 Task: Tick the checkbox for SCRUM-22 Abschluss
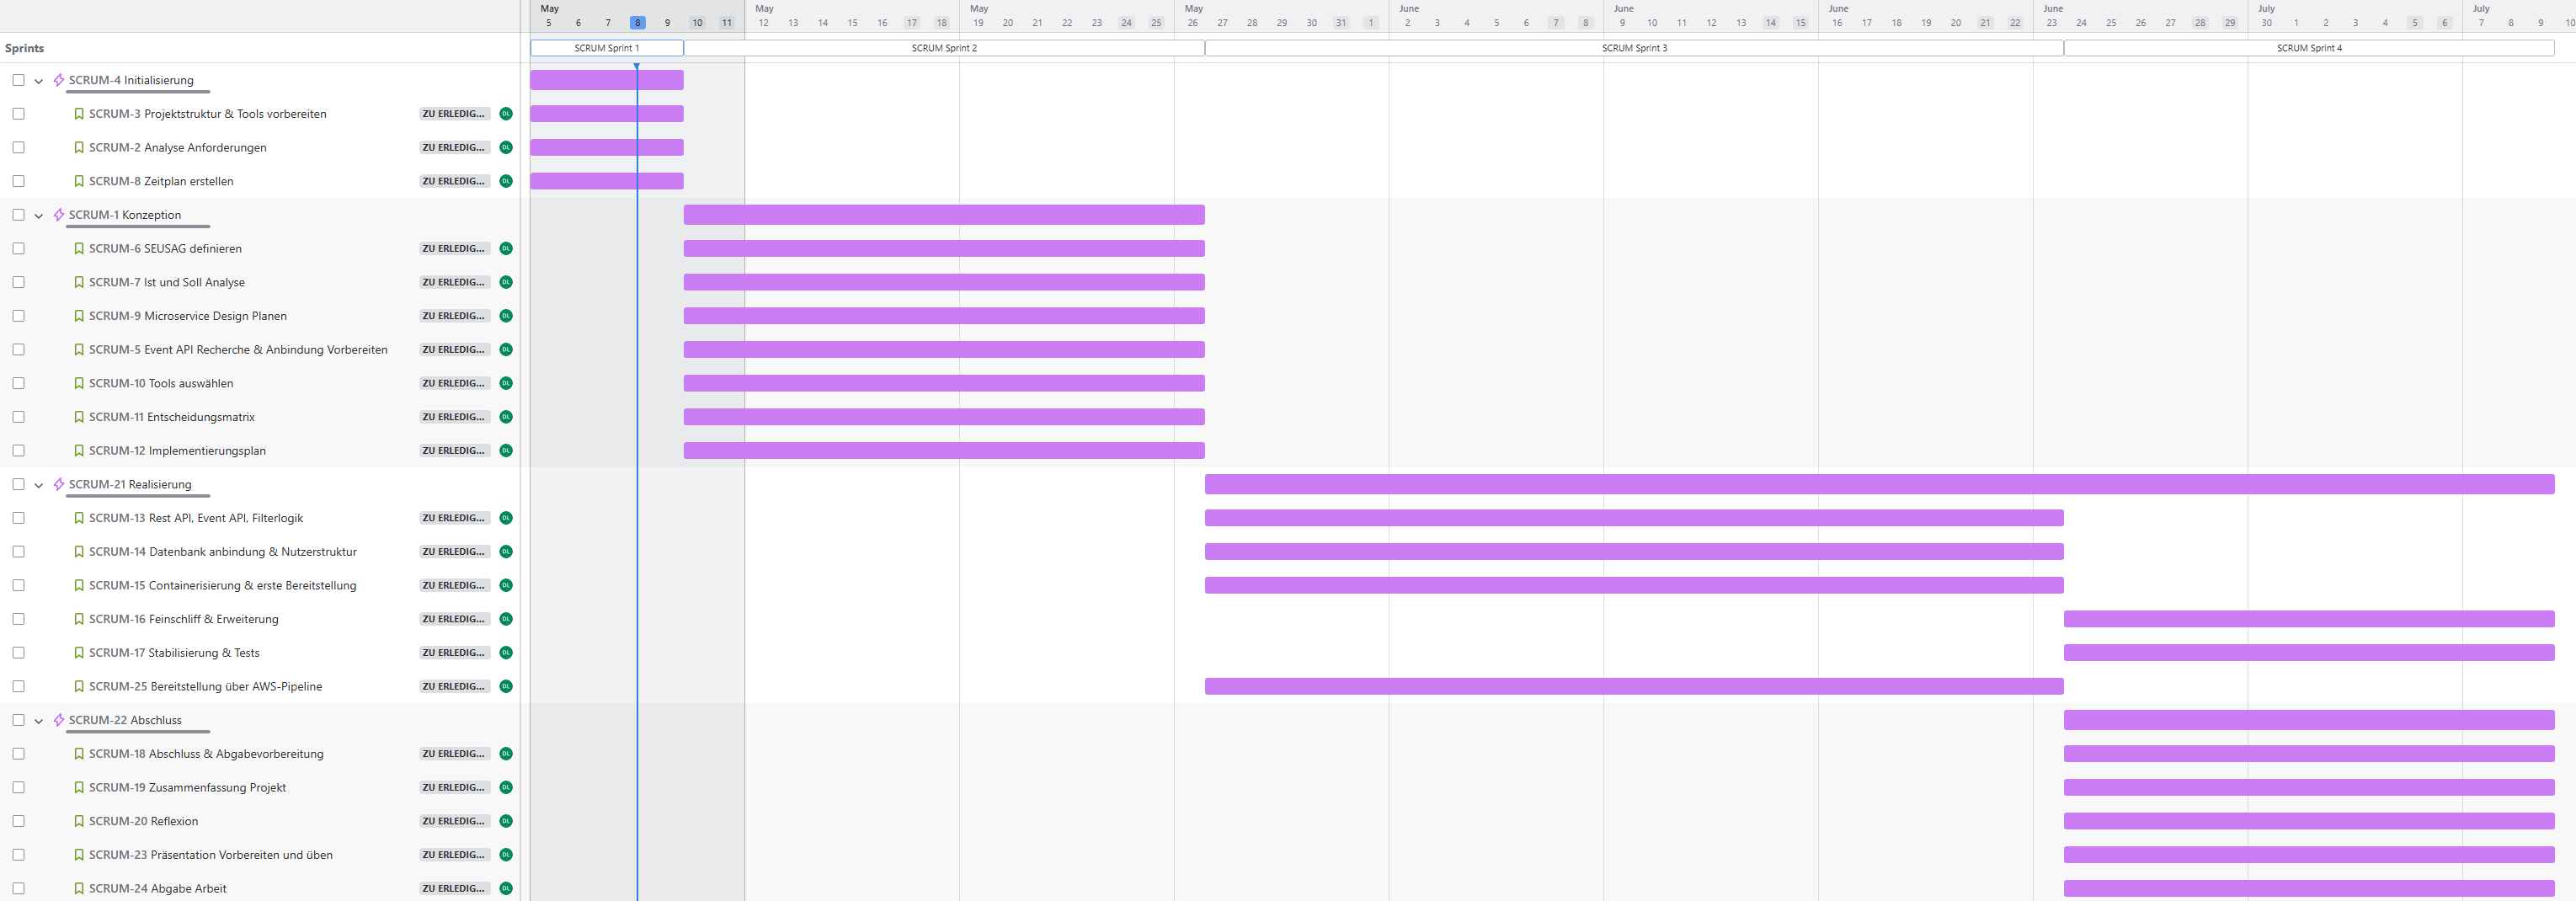coord(18,720)
